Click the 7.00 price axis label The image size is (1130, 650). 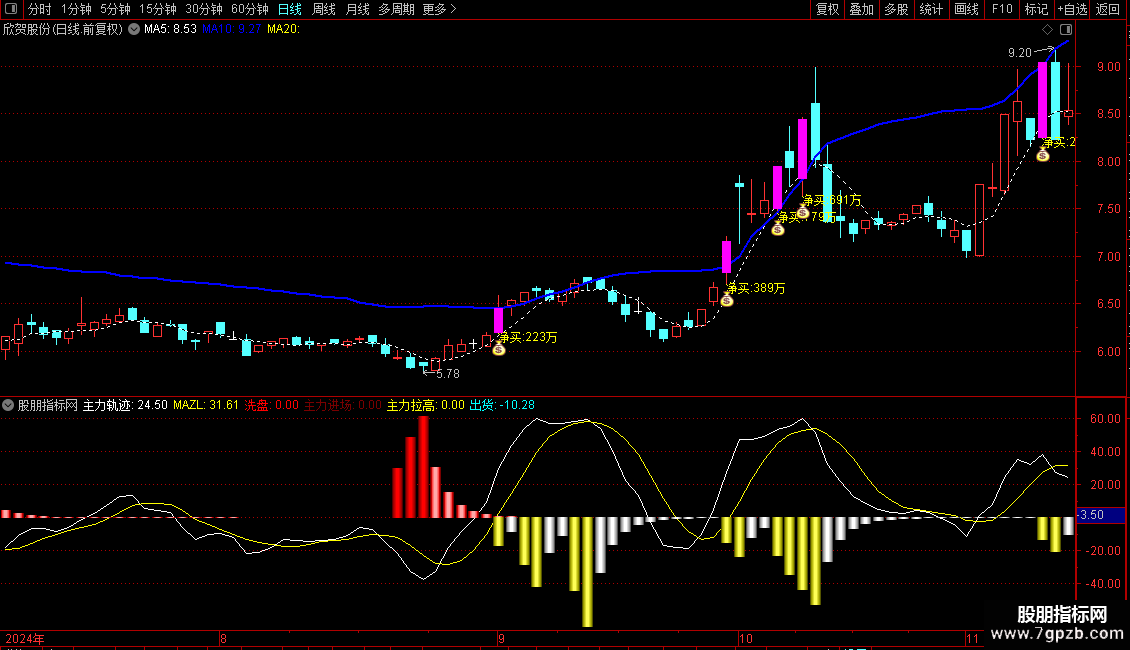coord(1108,257)
